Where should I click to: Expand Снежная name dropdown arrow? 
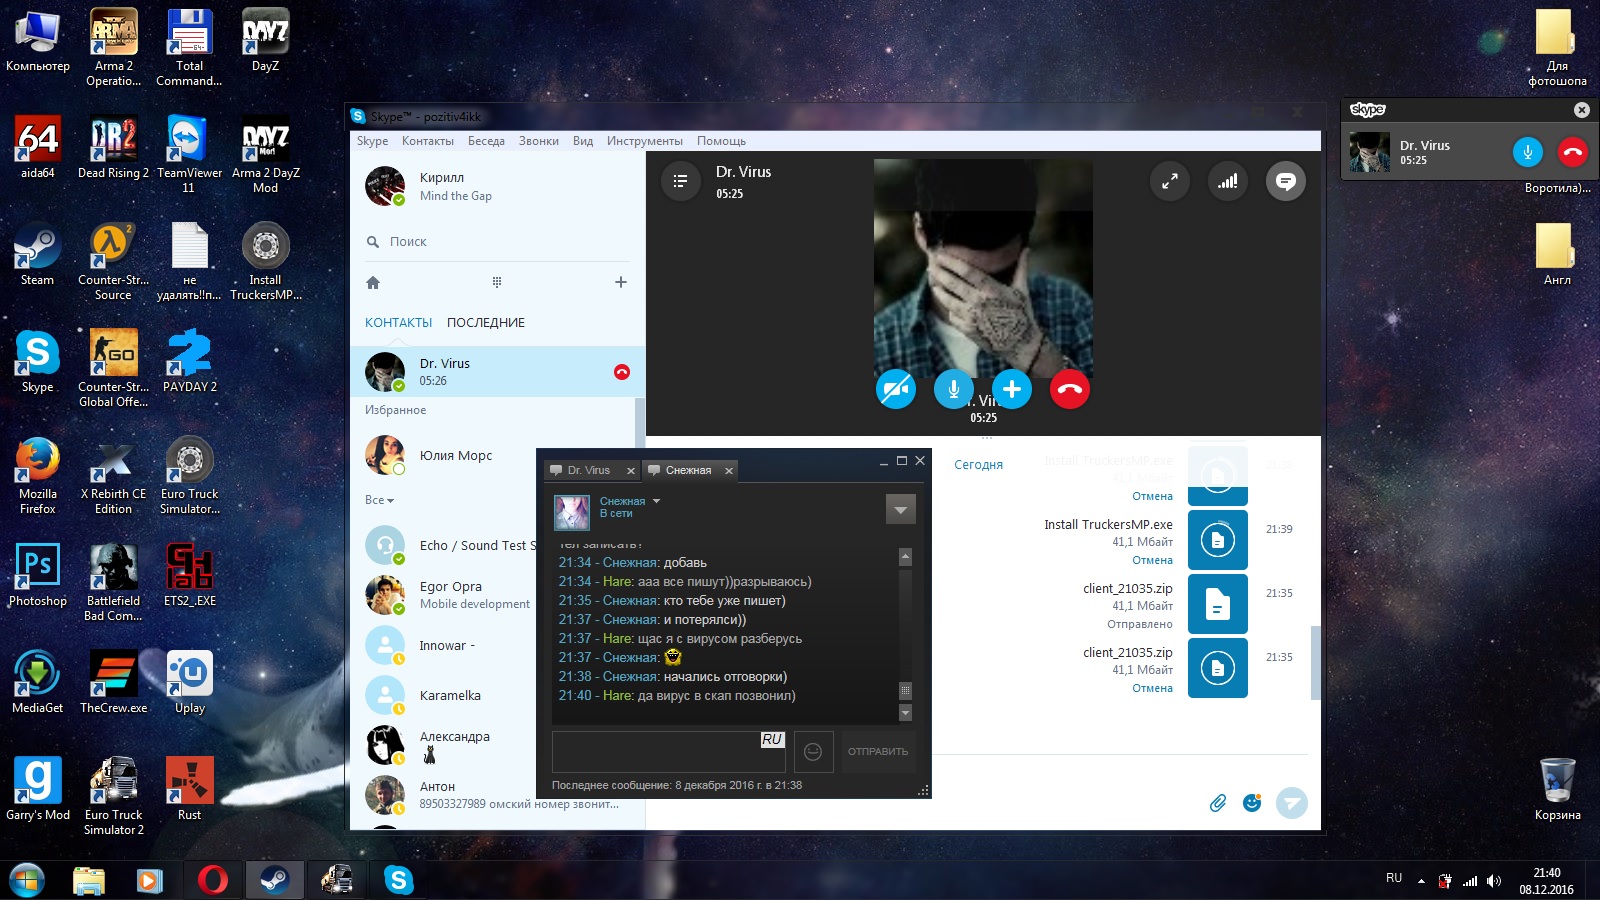click(x=656, y=501)
